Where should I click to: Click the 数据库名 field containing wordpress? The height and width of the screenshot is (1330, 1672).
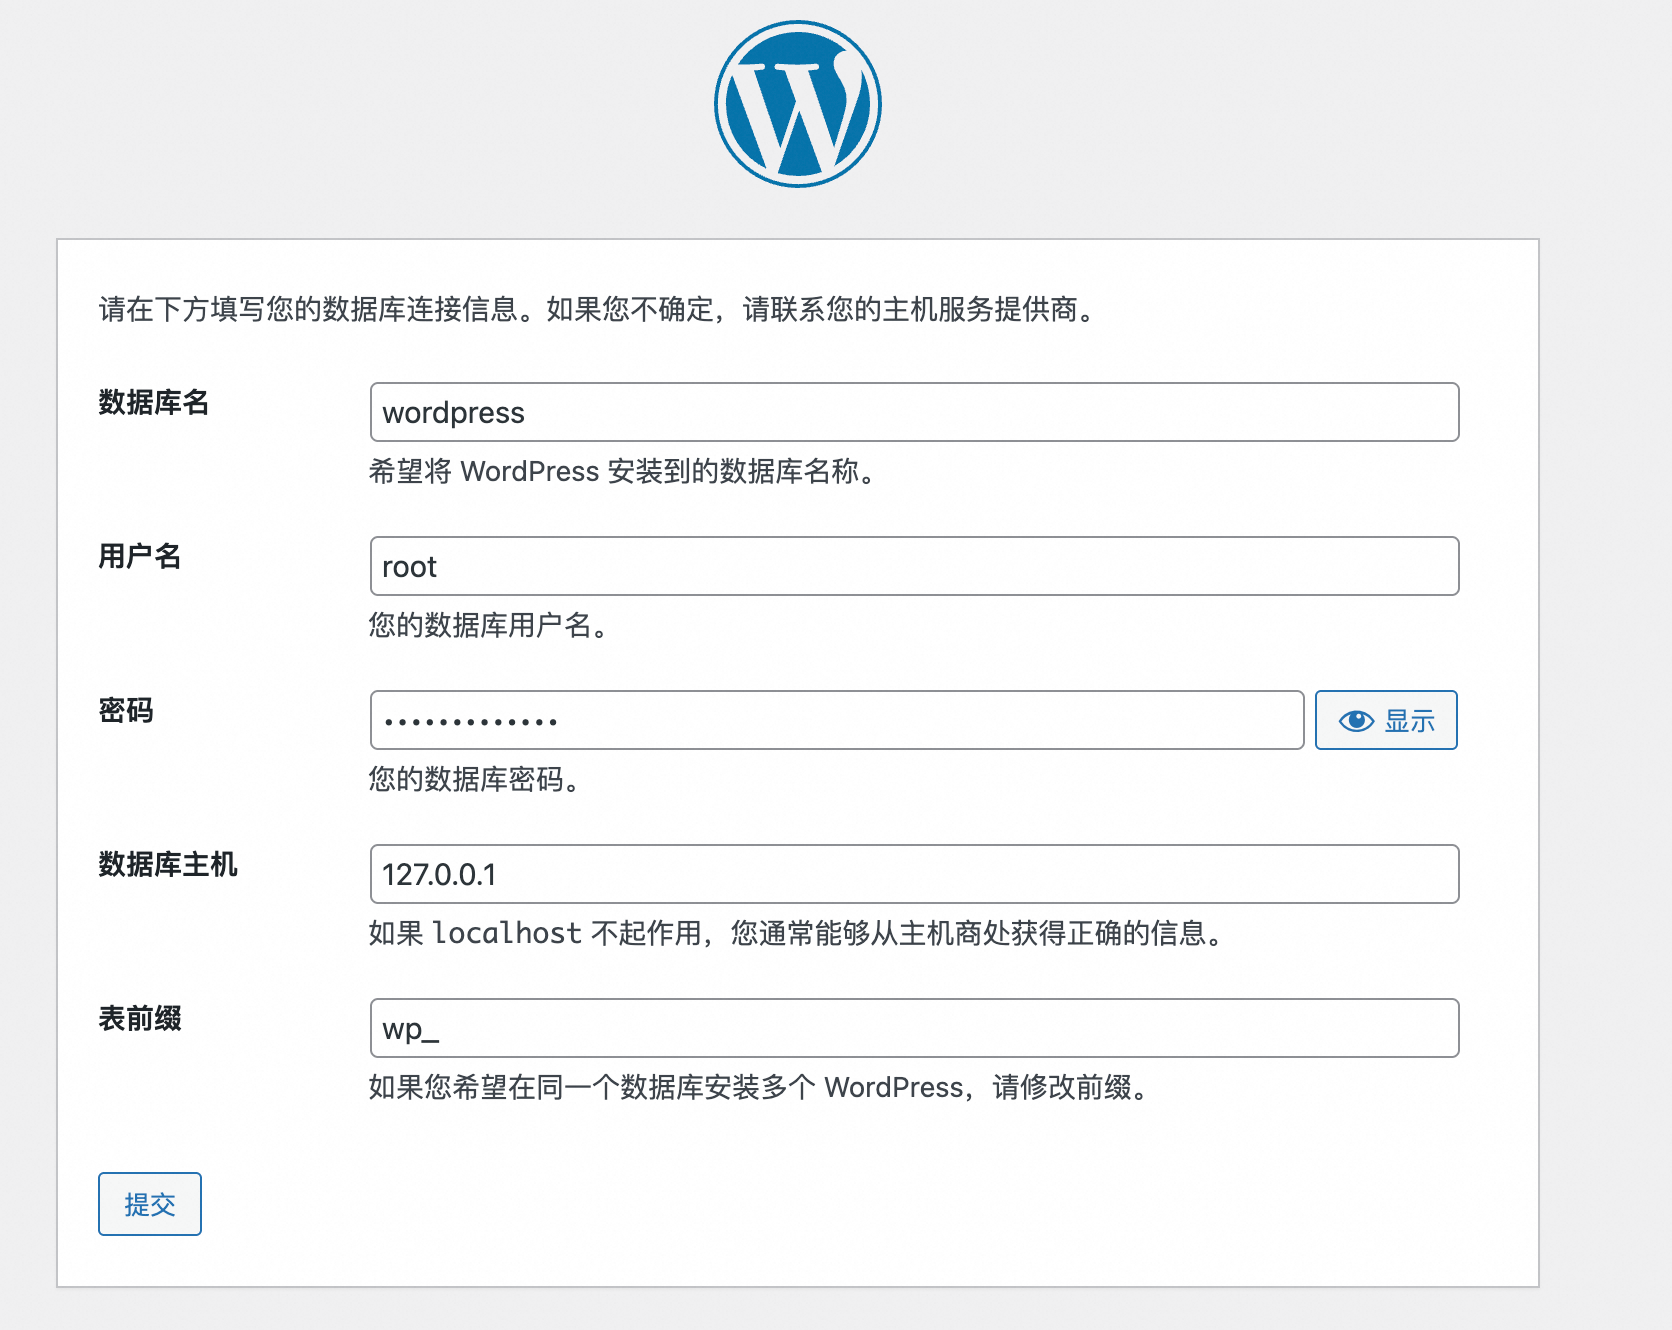pyautogui.click(x=914, y=412)
